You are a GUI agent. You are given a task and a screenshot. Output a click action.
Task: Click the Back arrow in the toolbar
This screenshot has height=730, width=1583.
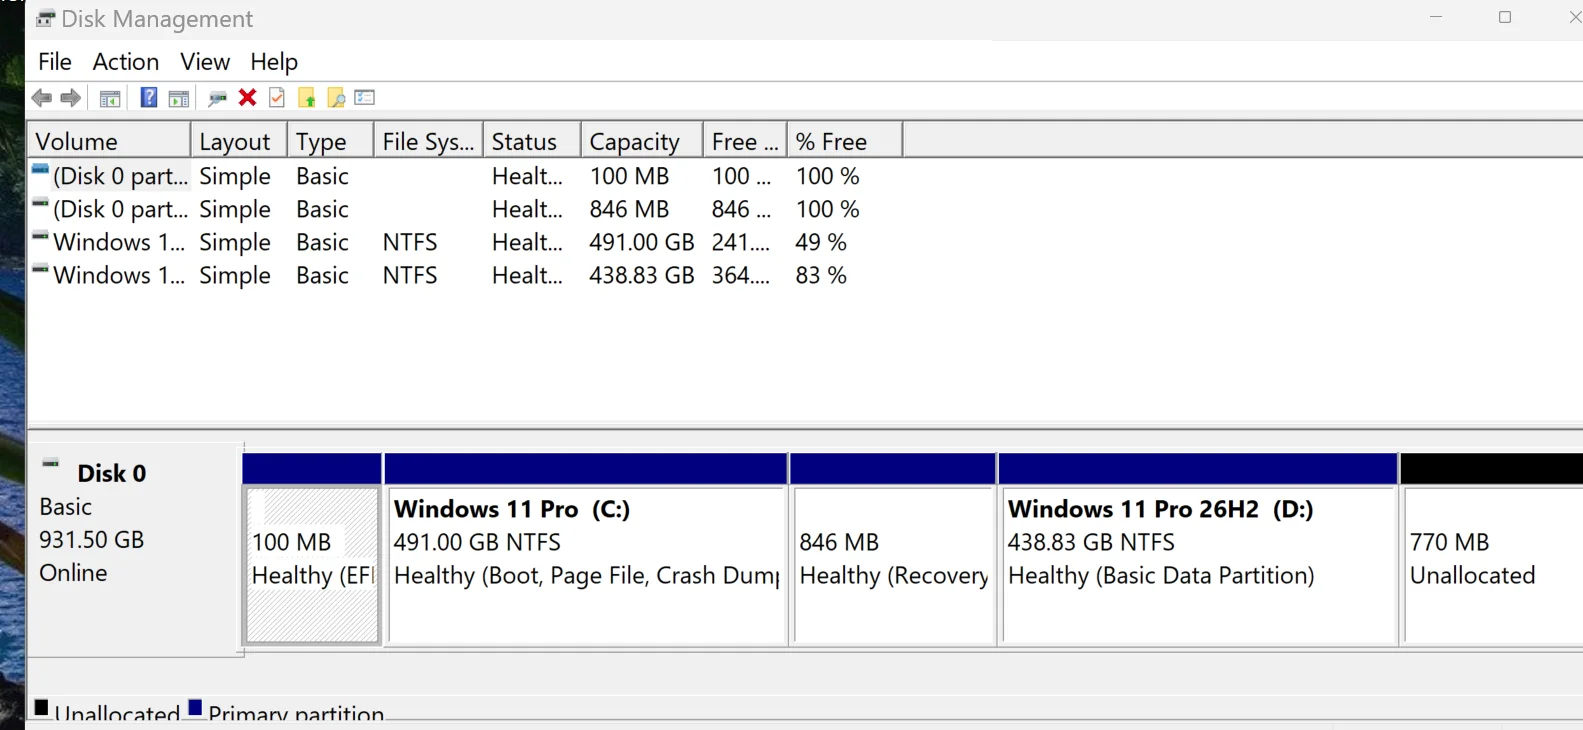tap(42, 98)
